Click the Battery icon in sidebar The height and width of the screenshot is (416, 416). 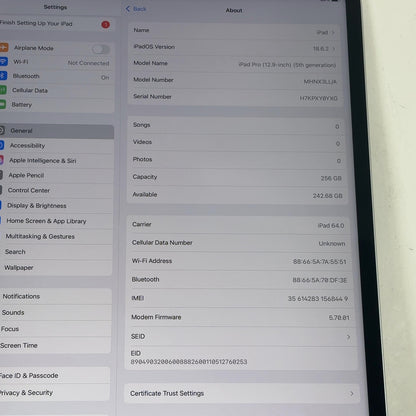[x=2, y=104]
